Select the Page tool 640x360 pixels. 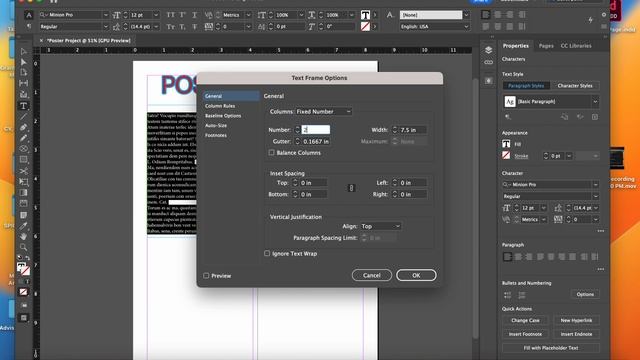click(x=23, y=73)
